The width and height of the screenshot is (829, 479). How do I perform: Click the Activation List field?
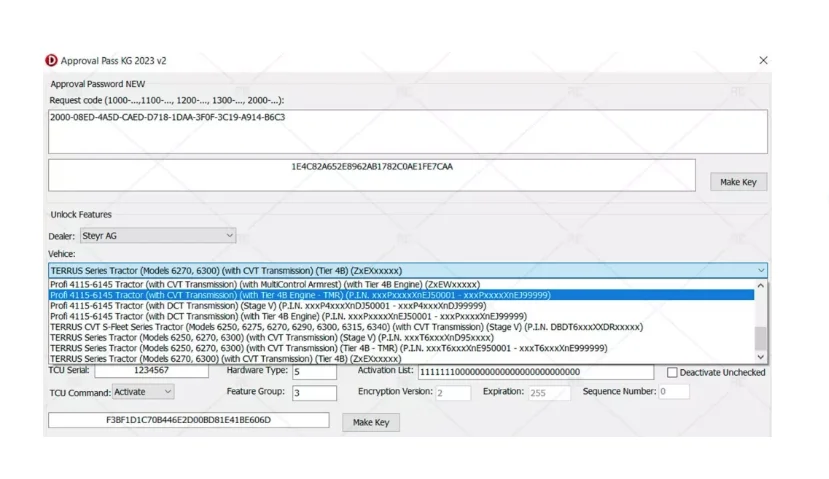(x=536, y=372)
